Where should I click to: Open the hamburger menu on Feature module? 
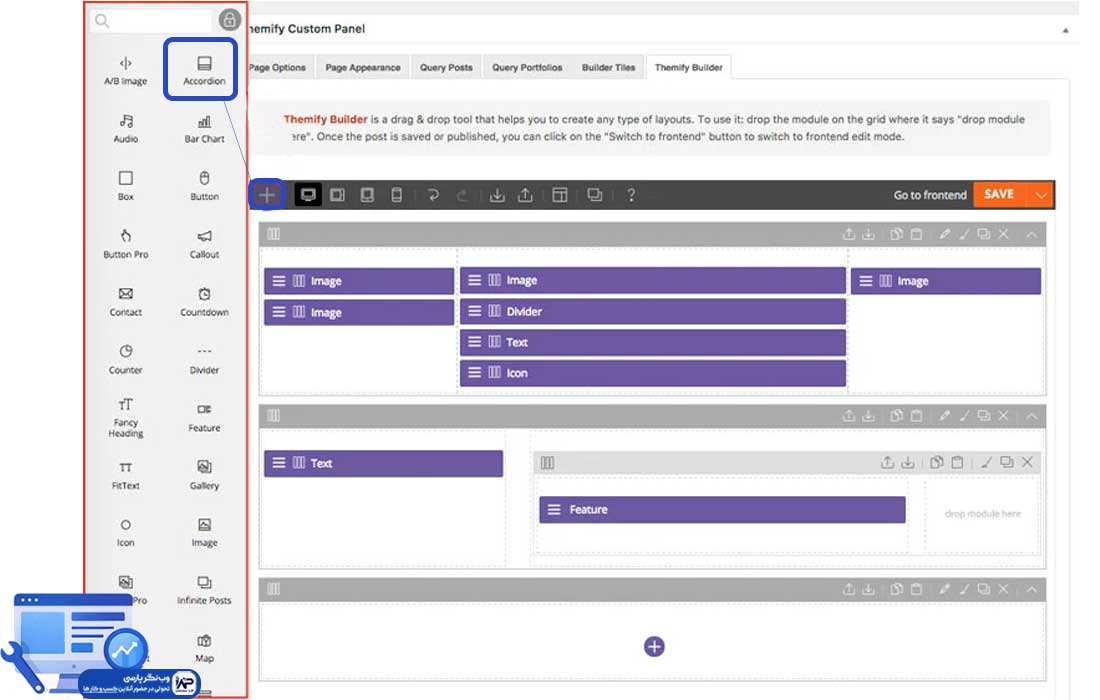tap(554, 510)
